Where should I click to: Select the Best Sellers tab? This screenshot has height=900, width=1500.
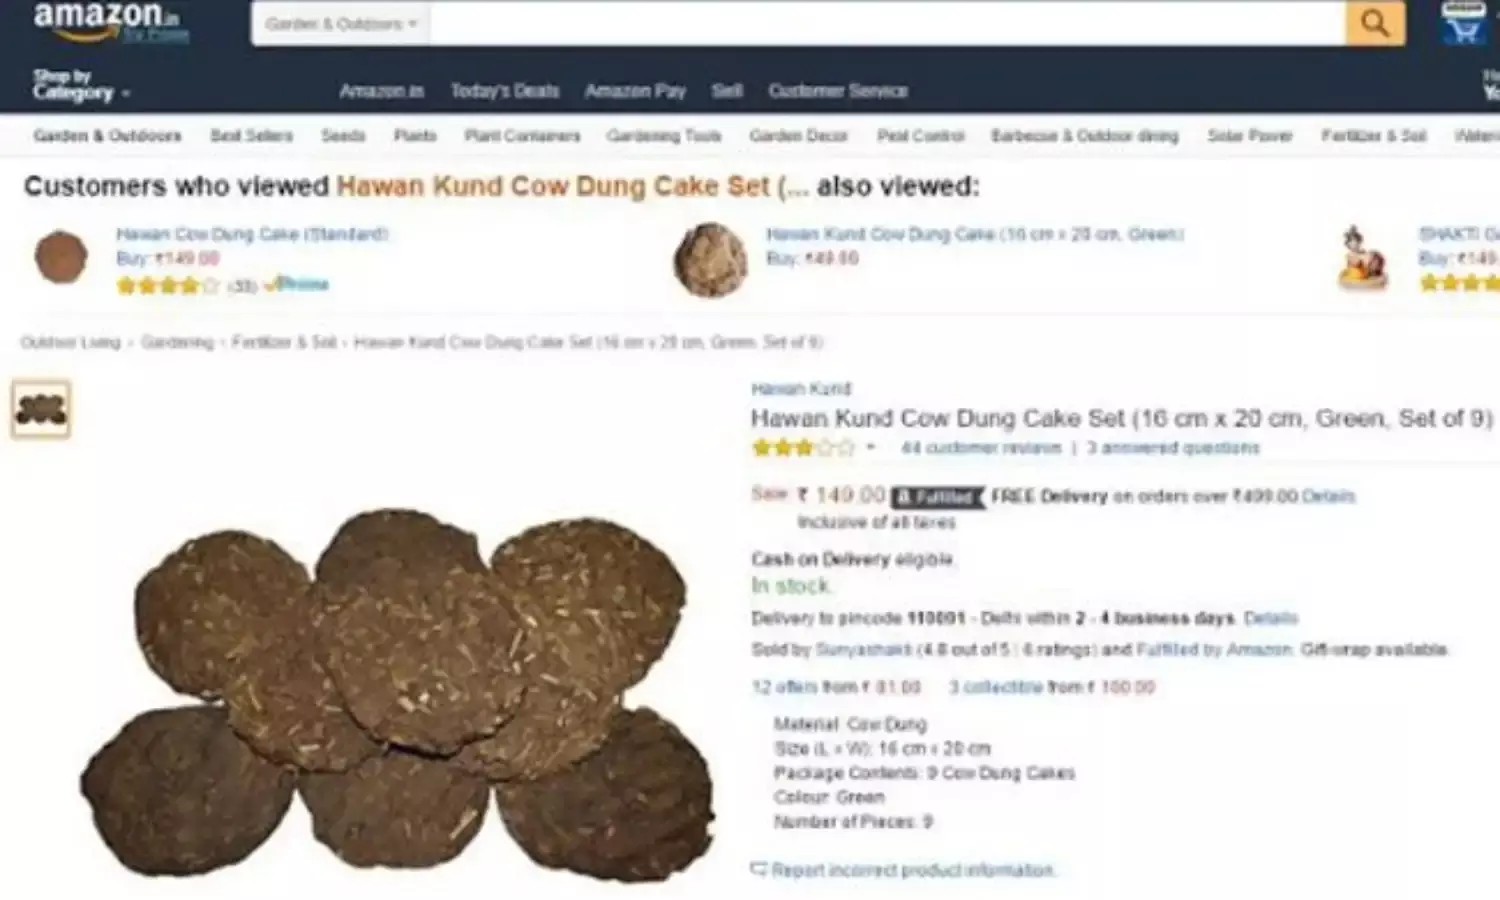(x=252, y=136)
